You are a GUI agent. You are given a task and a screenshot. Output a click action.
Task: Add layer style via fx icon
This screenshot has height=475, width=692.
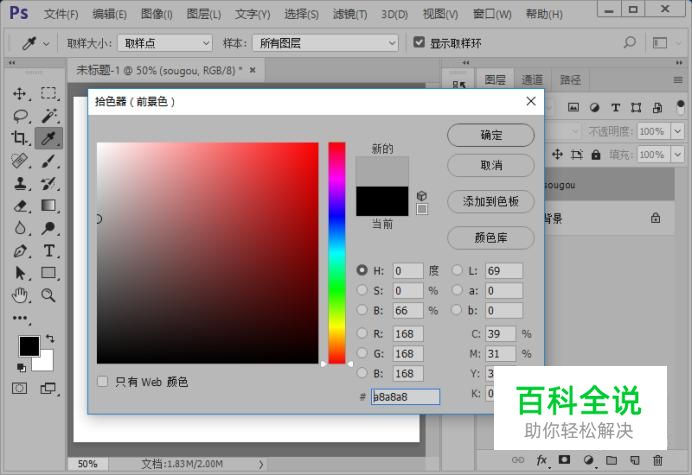(x=542, y=460)
